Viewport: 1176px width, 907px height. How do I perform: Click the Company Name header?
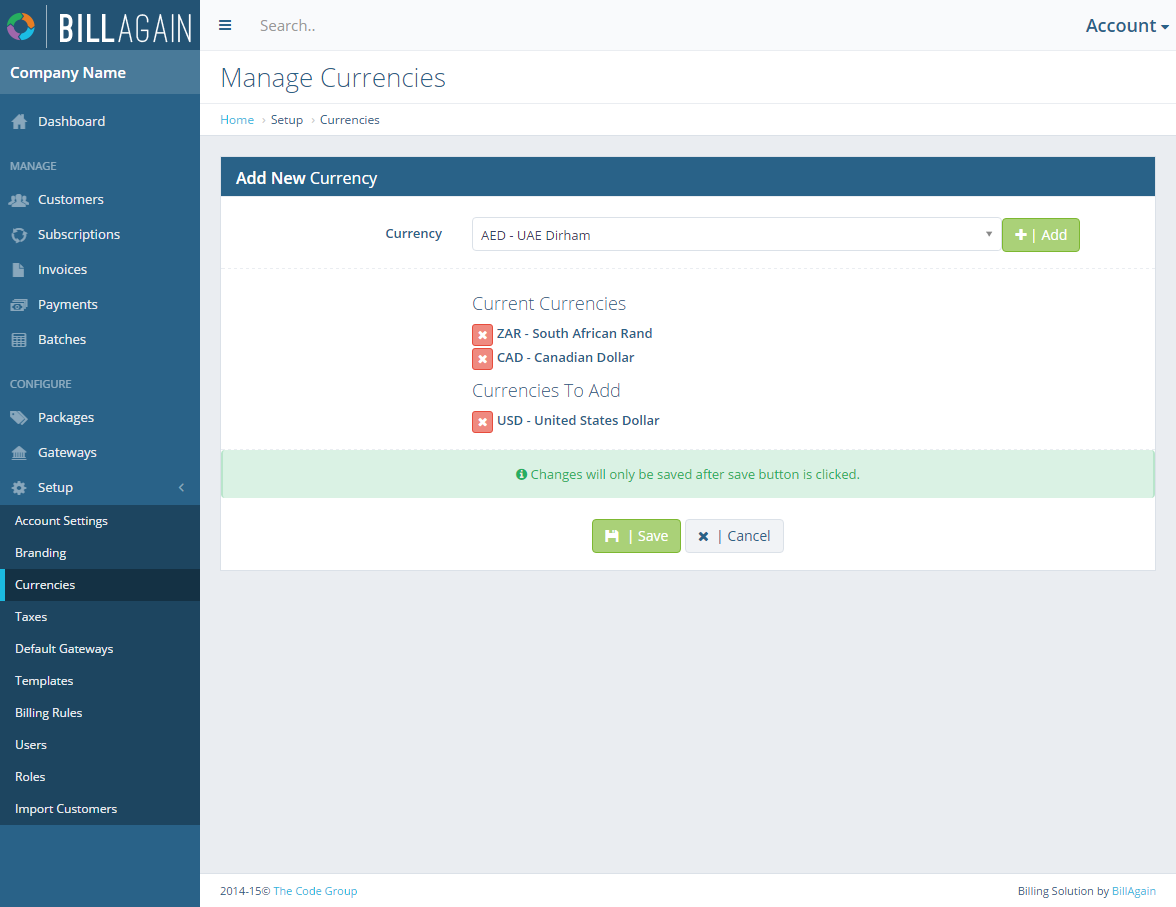pos(100,73)
